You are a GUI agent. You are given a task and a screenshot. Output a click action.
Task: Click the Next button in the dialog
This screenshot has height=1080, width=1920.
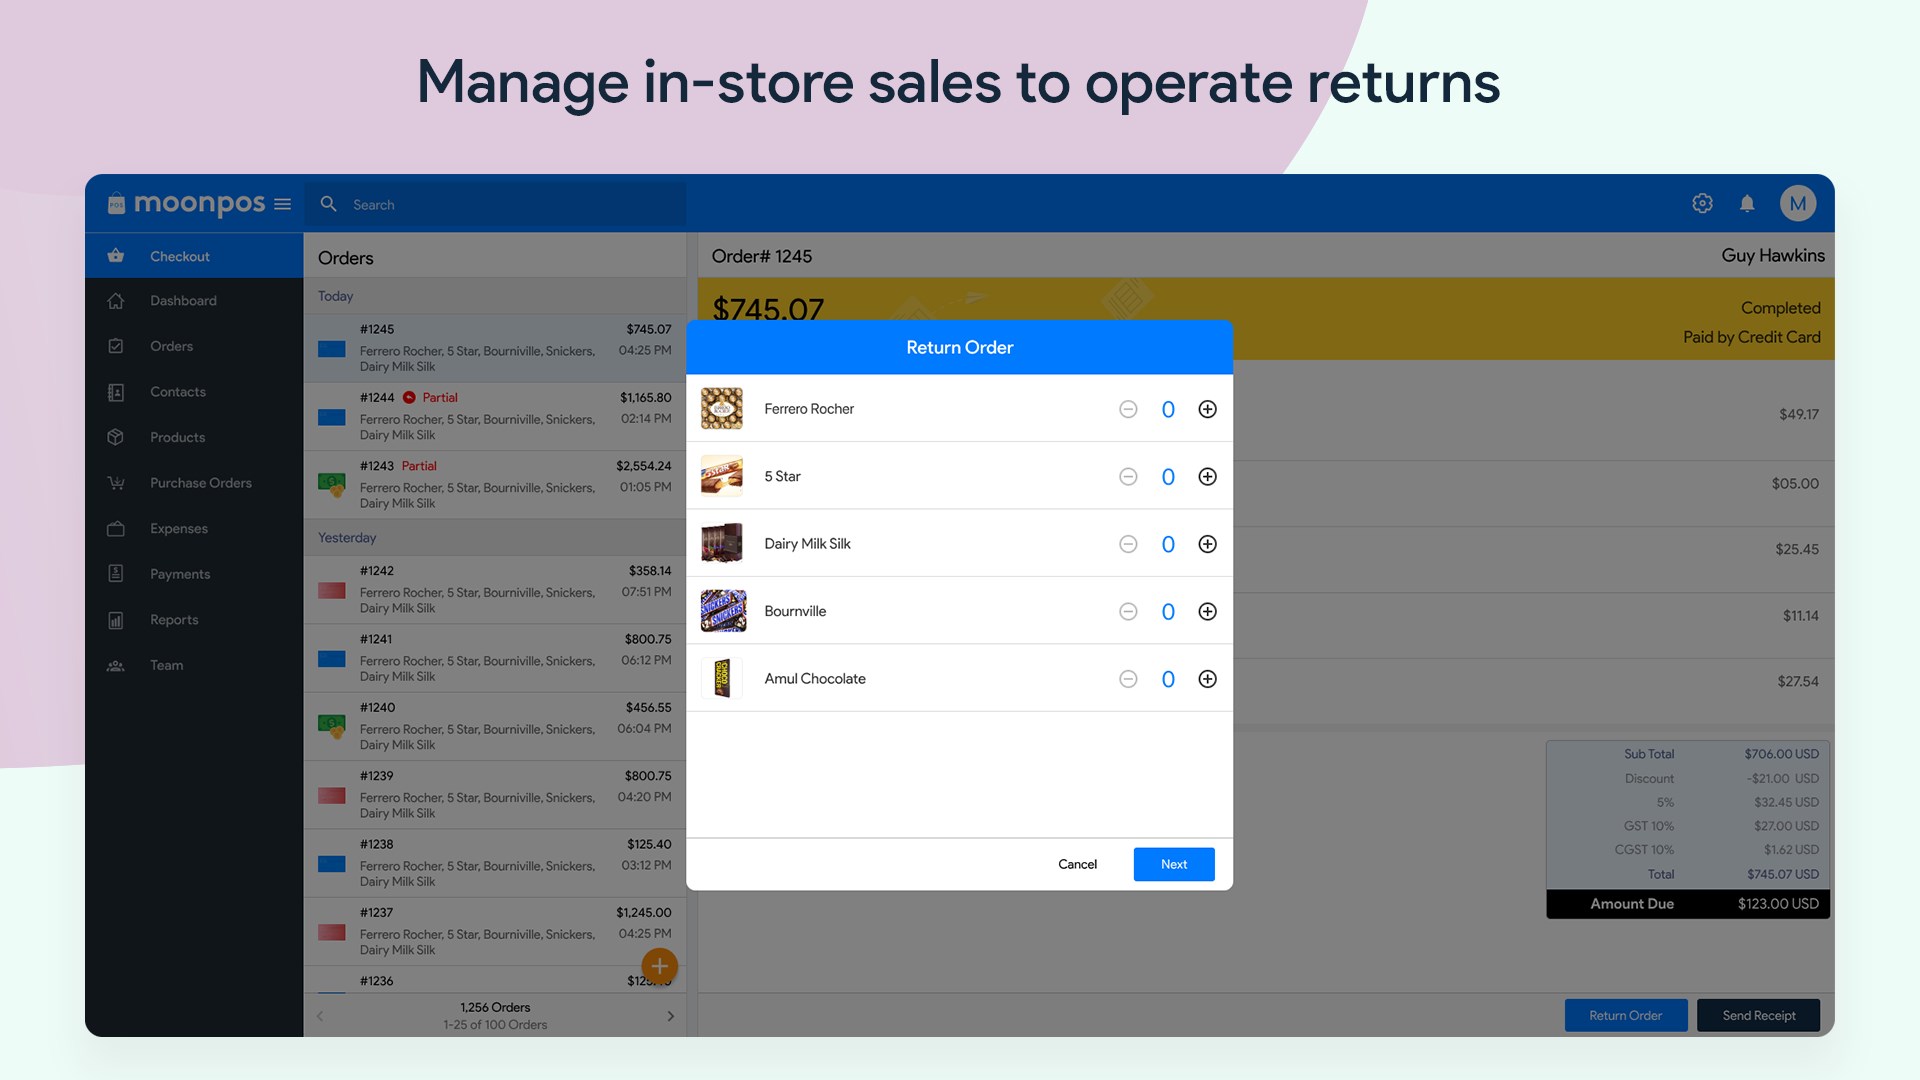click(1173, 865)
